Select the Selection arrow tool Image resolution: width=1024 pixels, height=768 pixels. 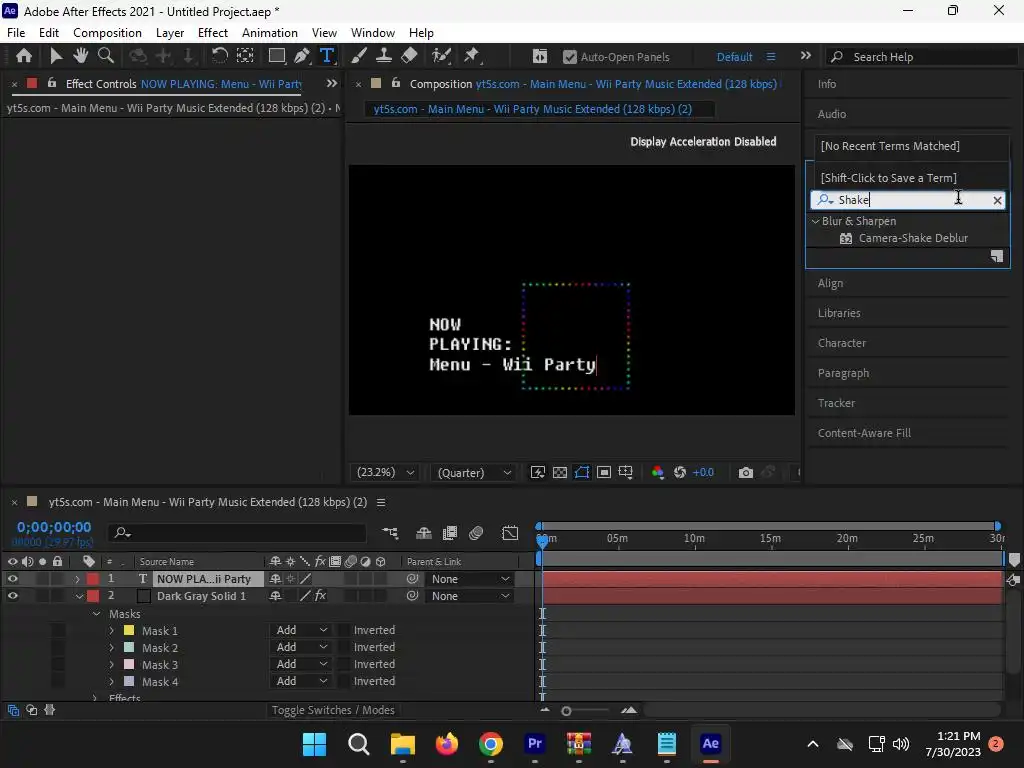coord(56,56)
